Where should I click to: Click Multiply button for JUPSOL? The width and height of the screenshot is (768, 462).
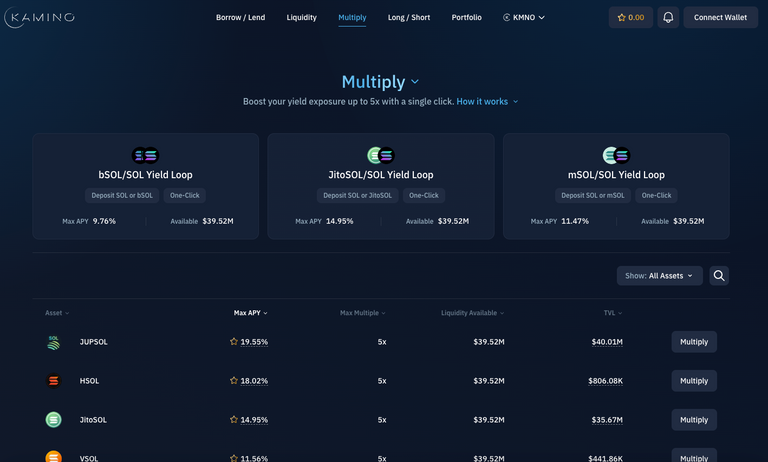(694, 342)
